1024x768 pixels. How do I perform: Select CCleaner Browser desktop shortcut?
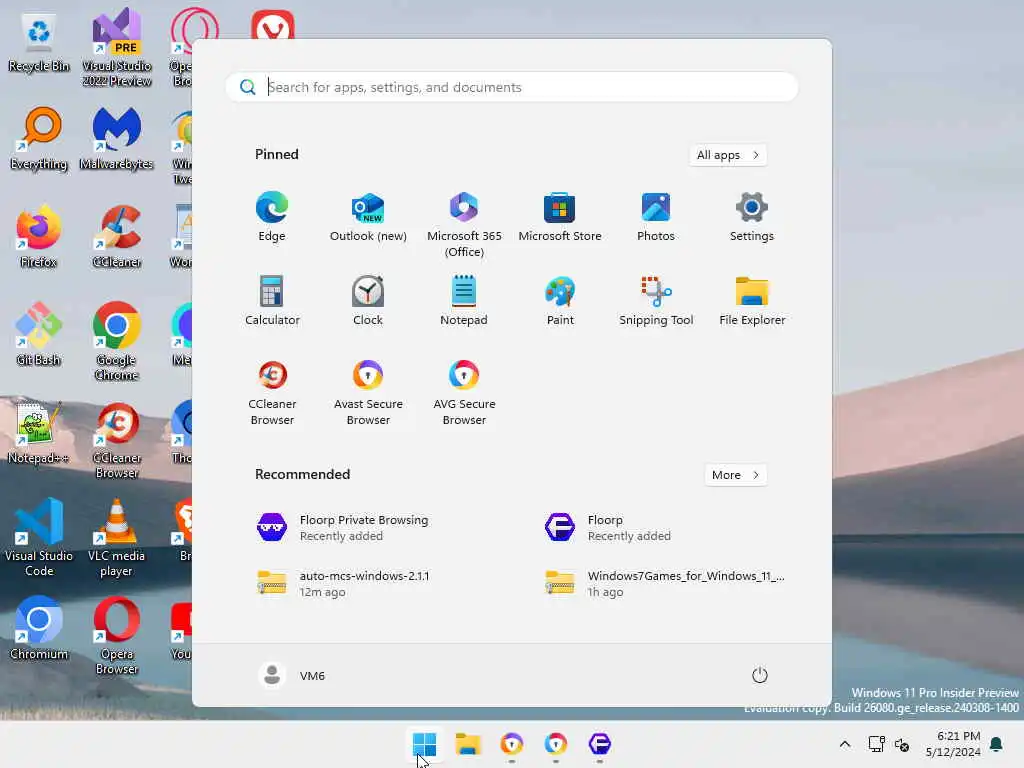pyautogui.click(x=117, y=440)
